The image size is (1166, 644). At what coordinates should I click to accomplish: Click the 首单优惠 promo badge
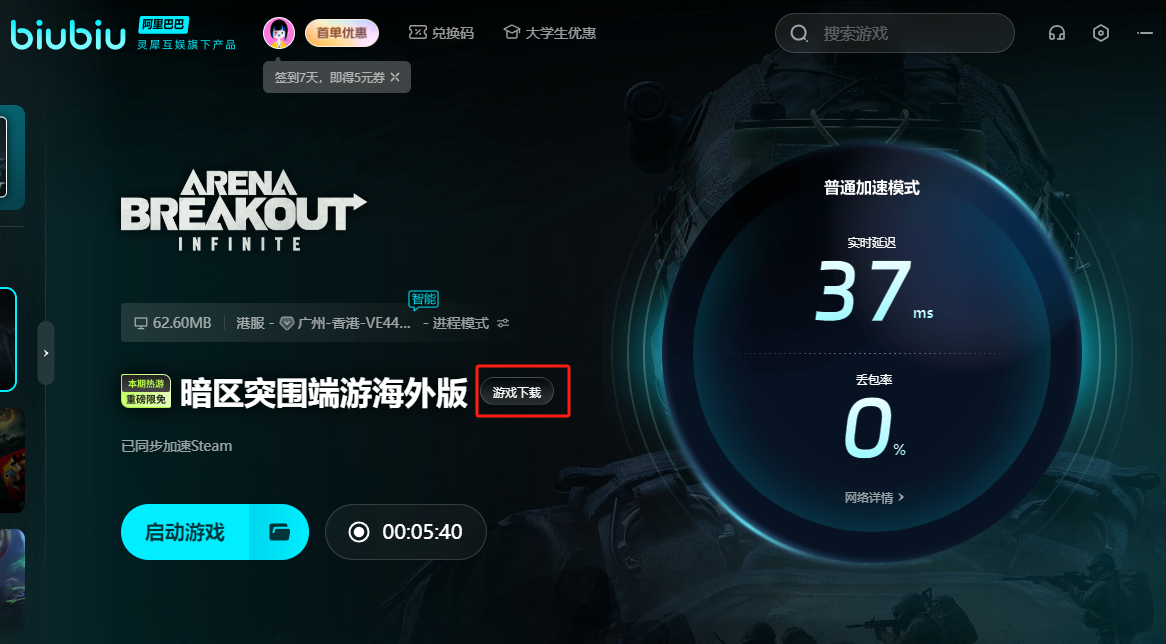point(341,33)
